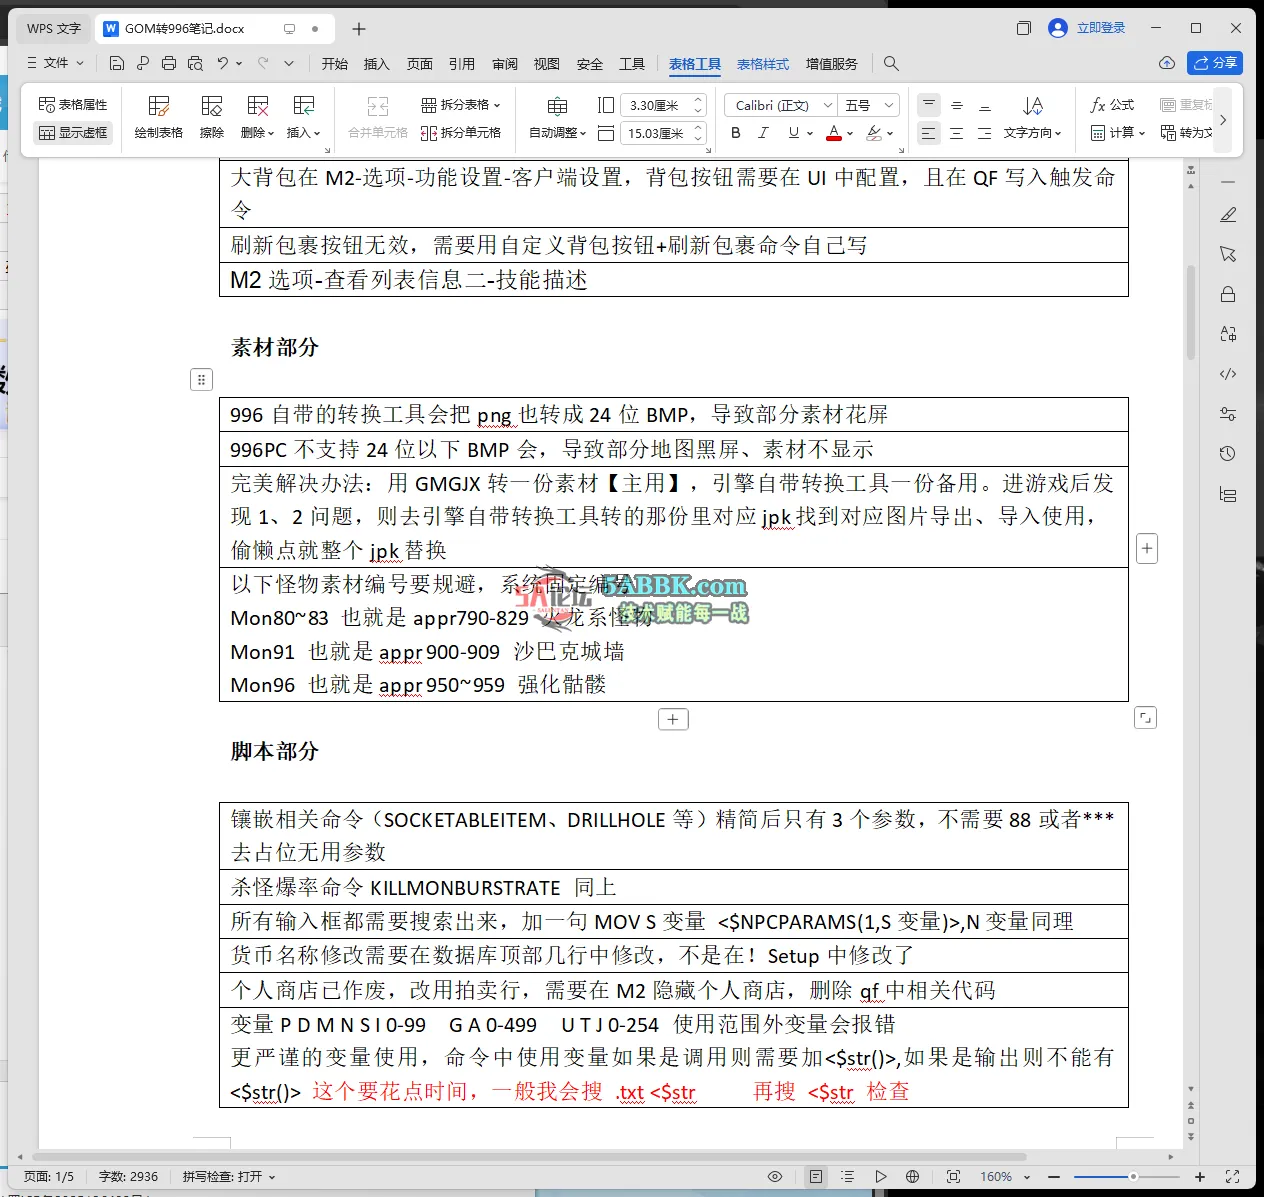The height and width of the screenshot is (1197, 1264).
Task: Open the 审阅 review menu
Action: [504, 63]
